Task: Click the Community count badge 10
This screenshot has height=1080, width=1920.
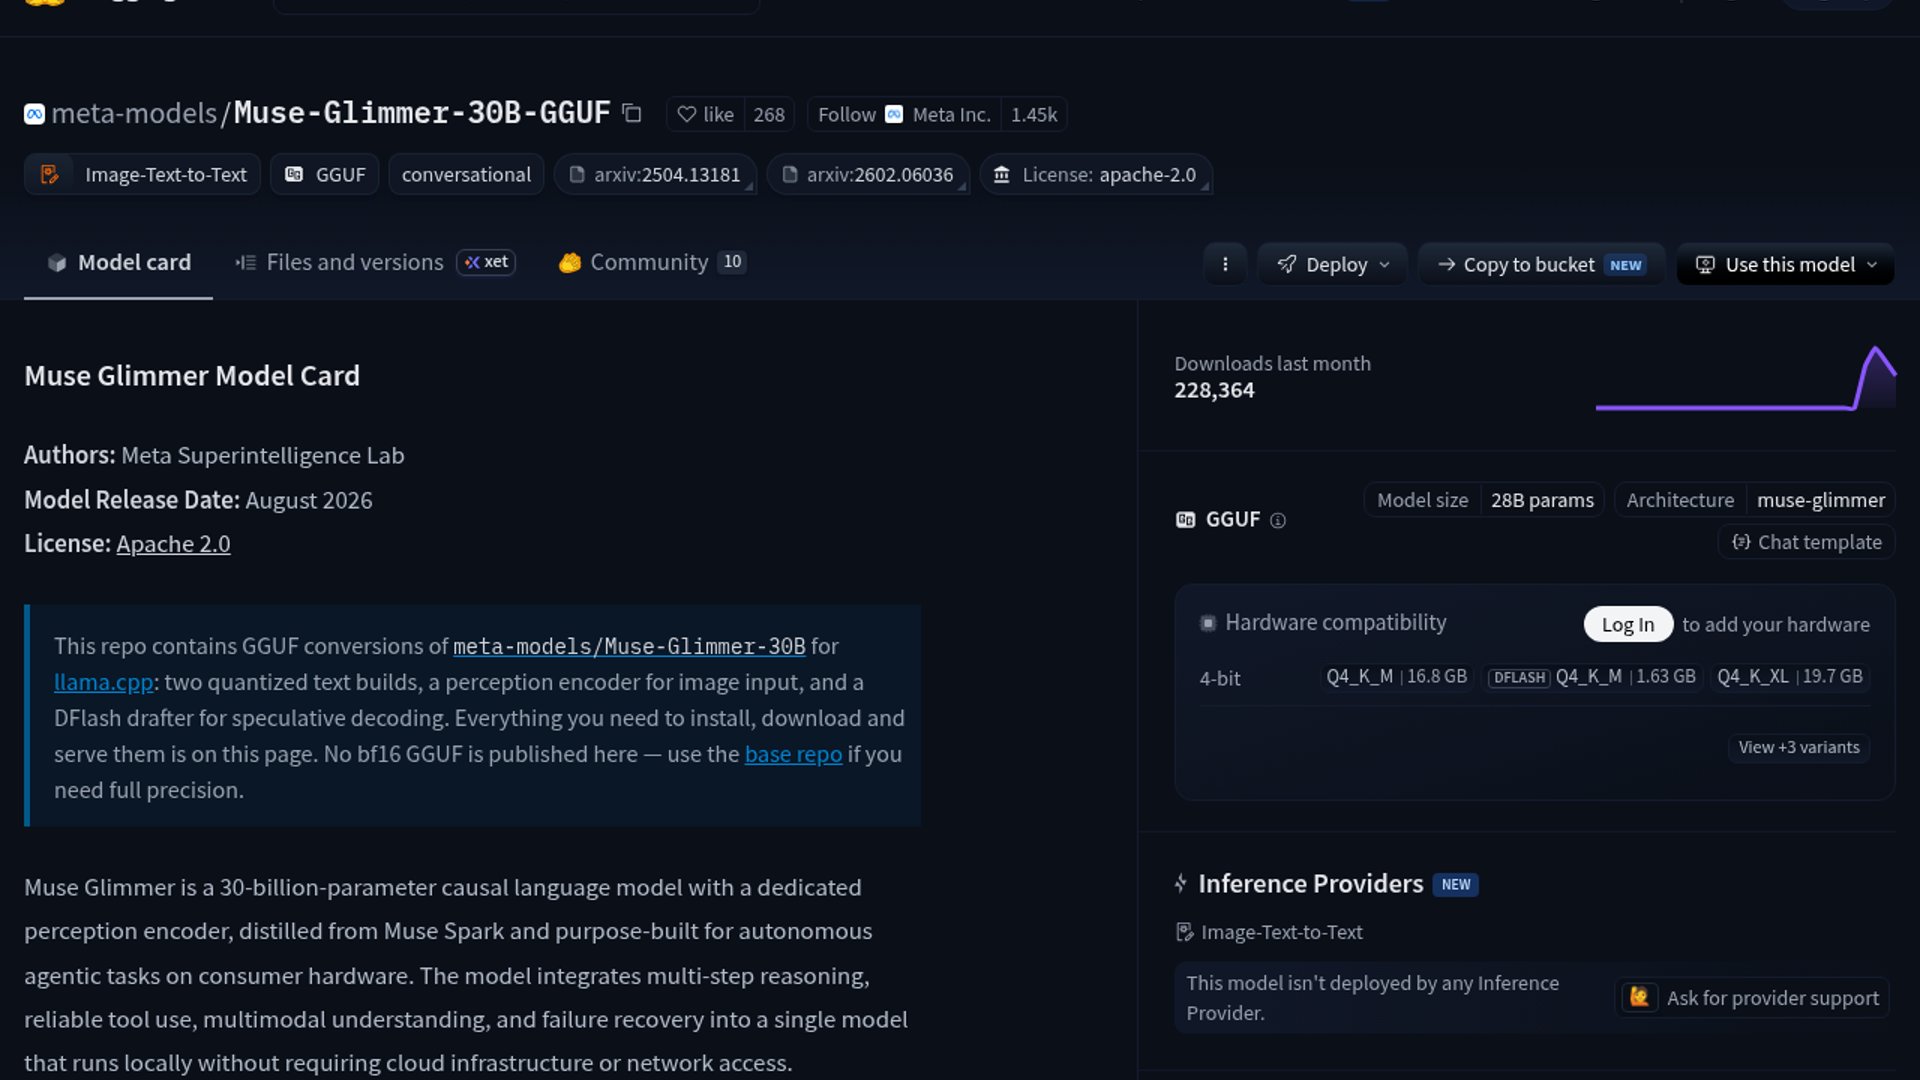Action: (732, 262)
